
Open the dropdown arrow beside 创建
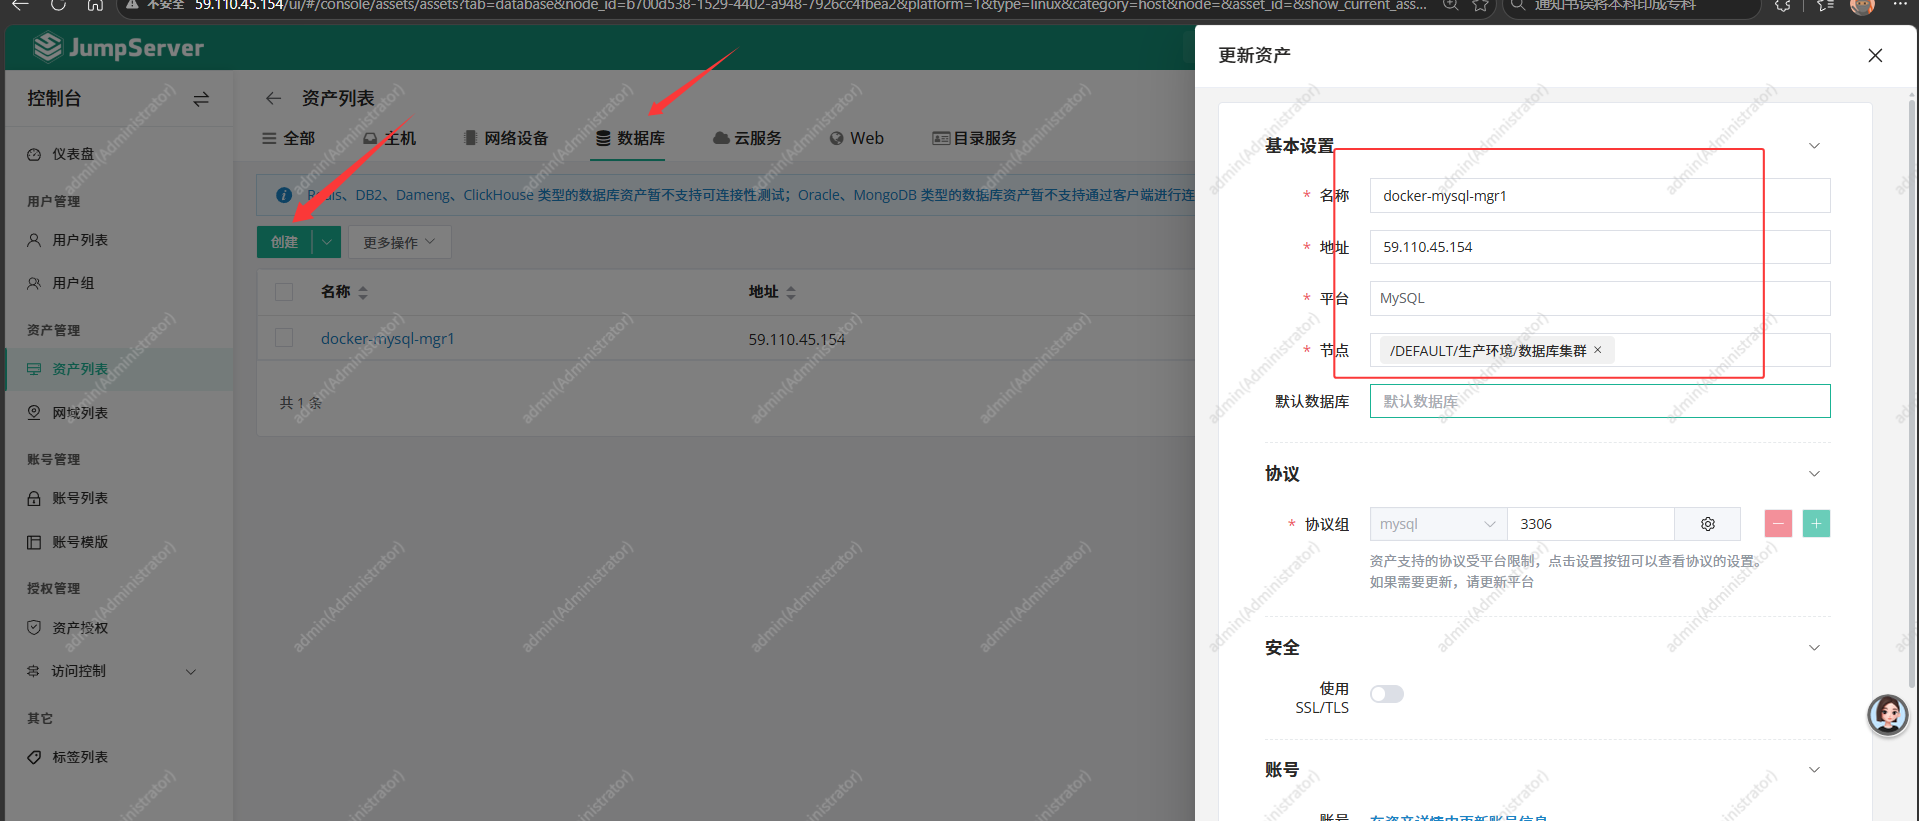[x=327, y=242]
